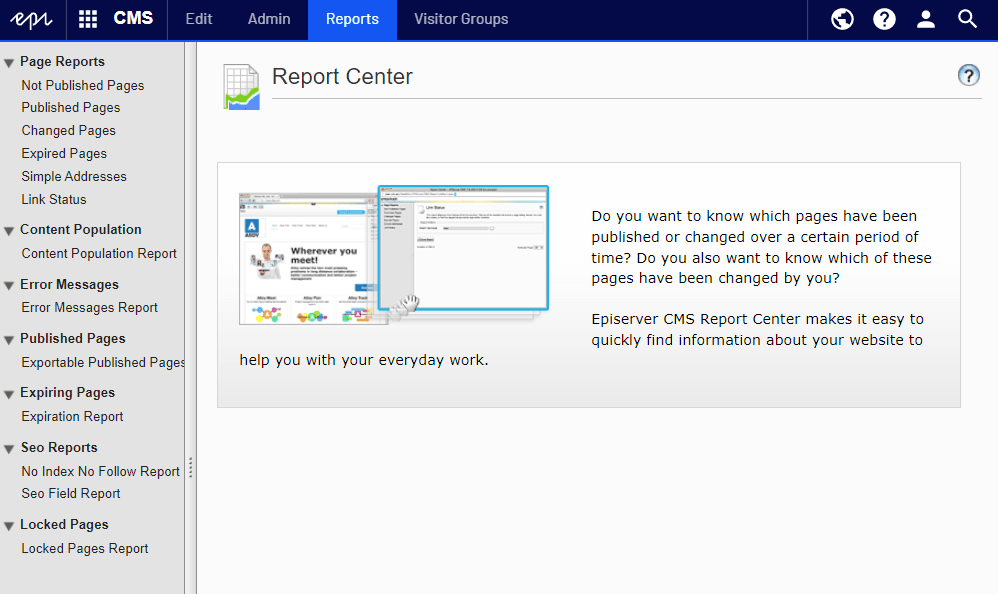Open Locked Pages Report

point(85,548)
